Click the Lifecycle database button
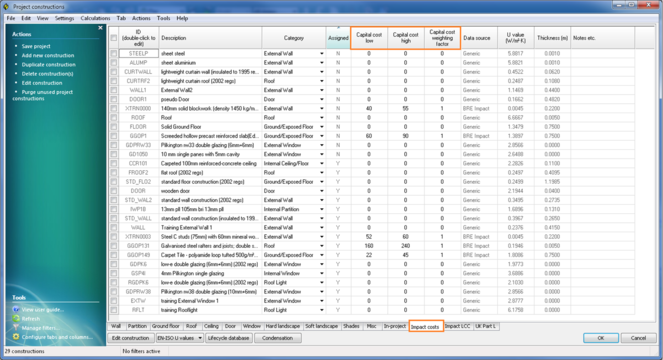Viewport: 663px width, 360px height. [228, 338]
